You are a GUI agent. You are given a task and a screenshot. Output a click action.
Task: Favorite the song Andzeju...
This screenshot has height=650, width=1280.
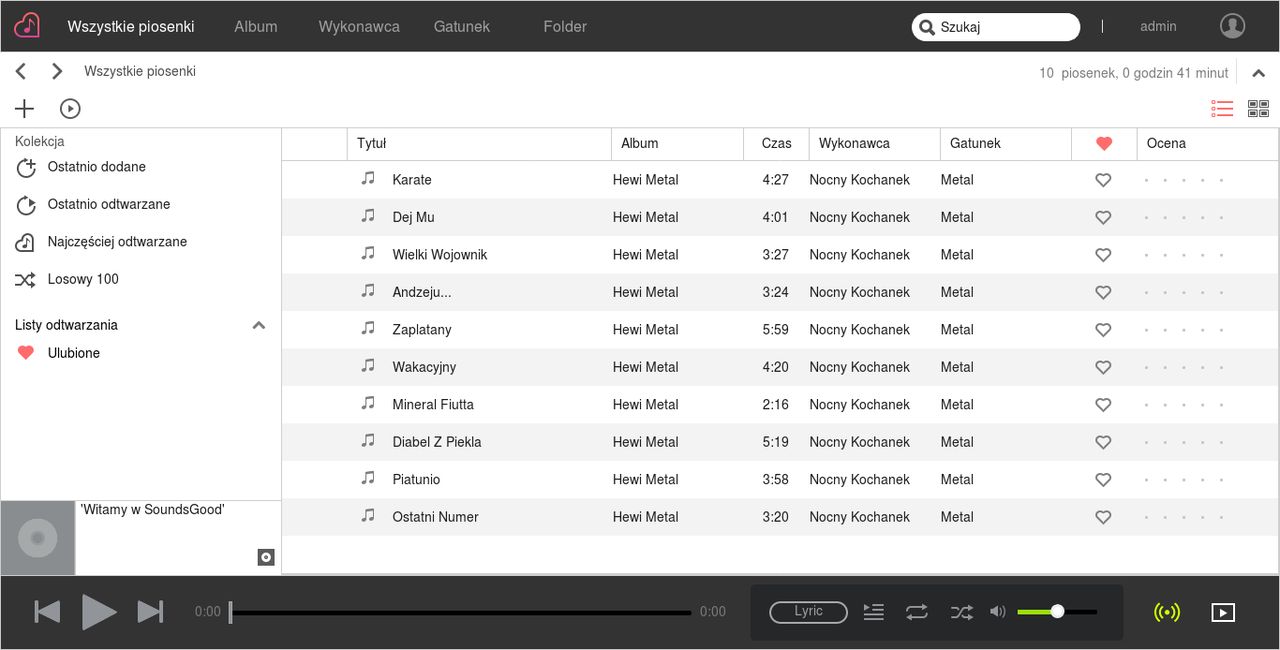(x=1103, y=292)
